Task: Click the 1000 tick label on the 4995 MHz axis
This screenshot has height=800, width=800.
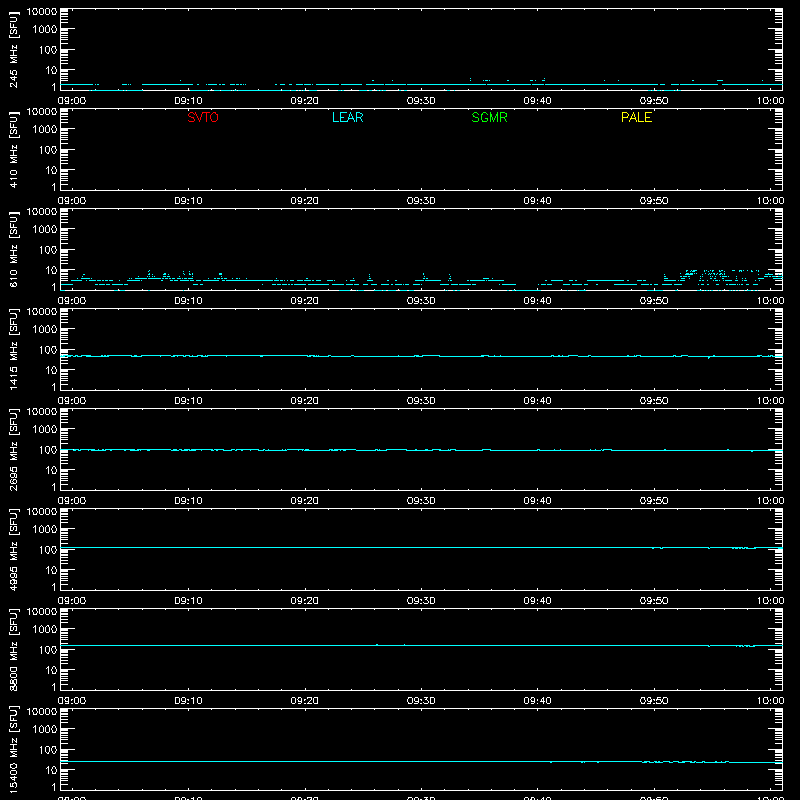Action: coord(45,530)
